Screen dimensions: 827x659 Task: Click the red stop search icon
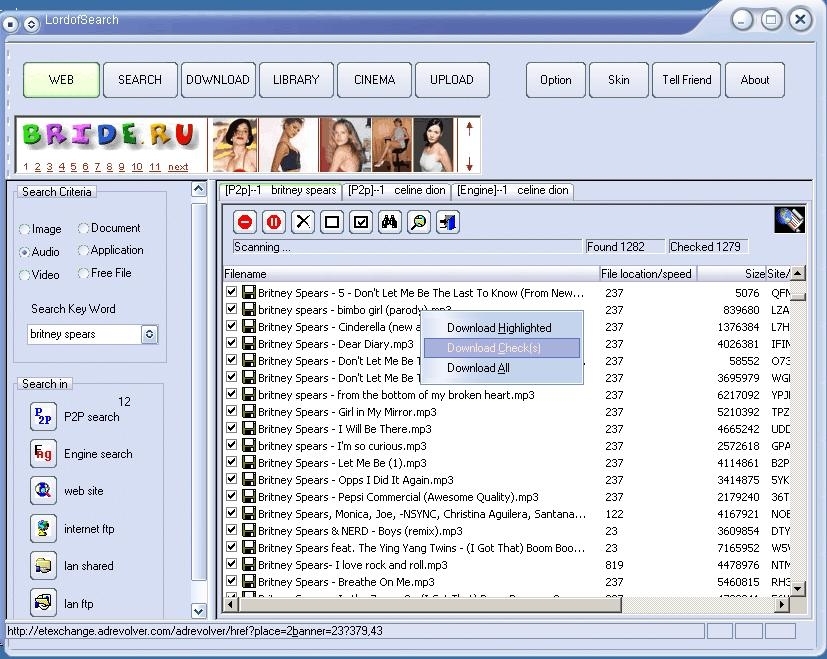click(245, 222)
